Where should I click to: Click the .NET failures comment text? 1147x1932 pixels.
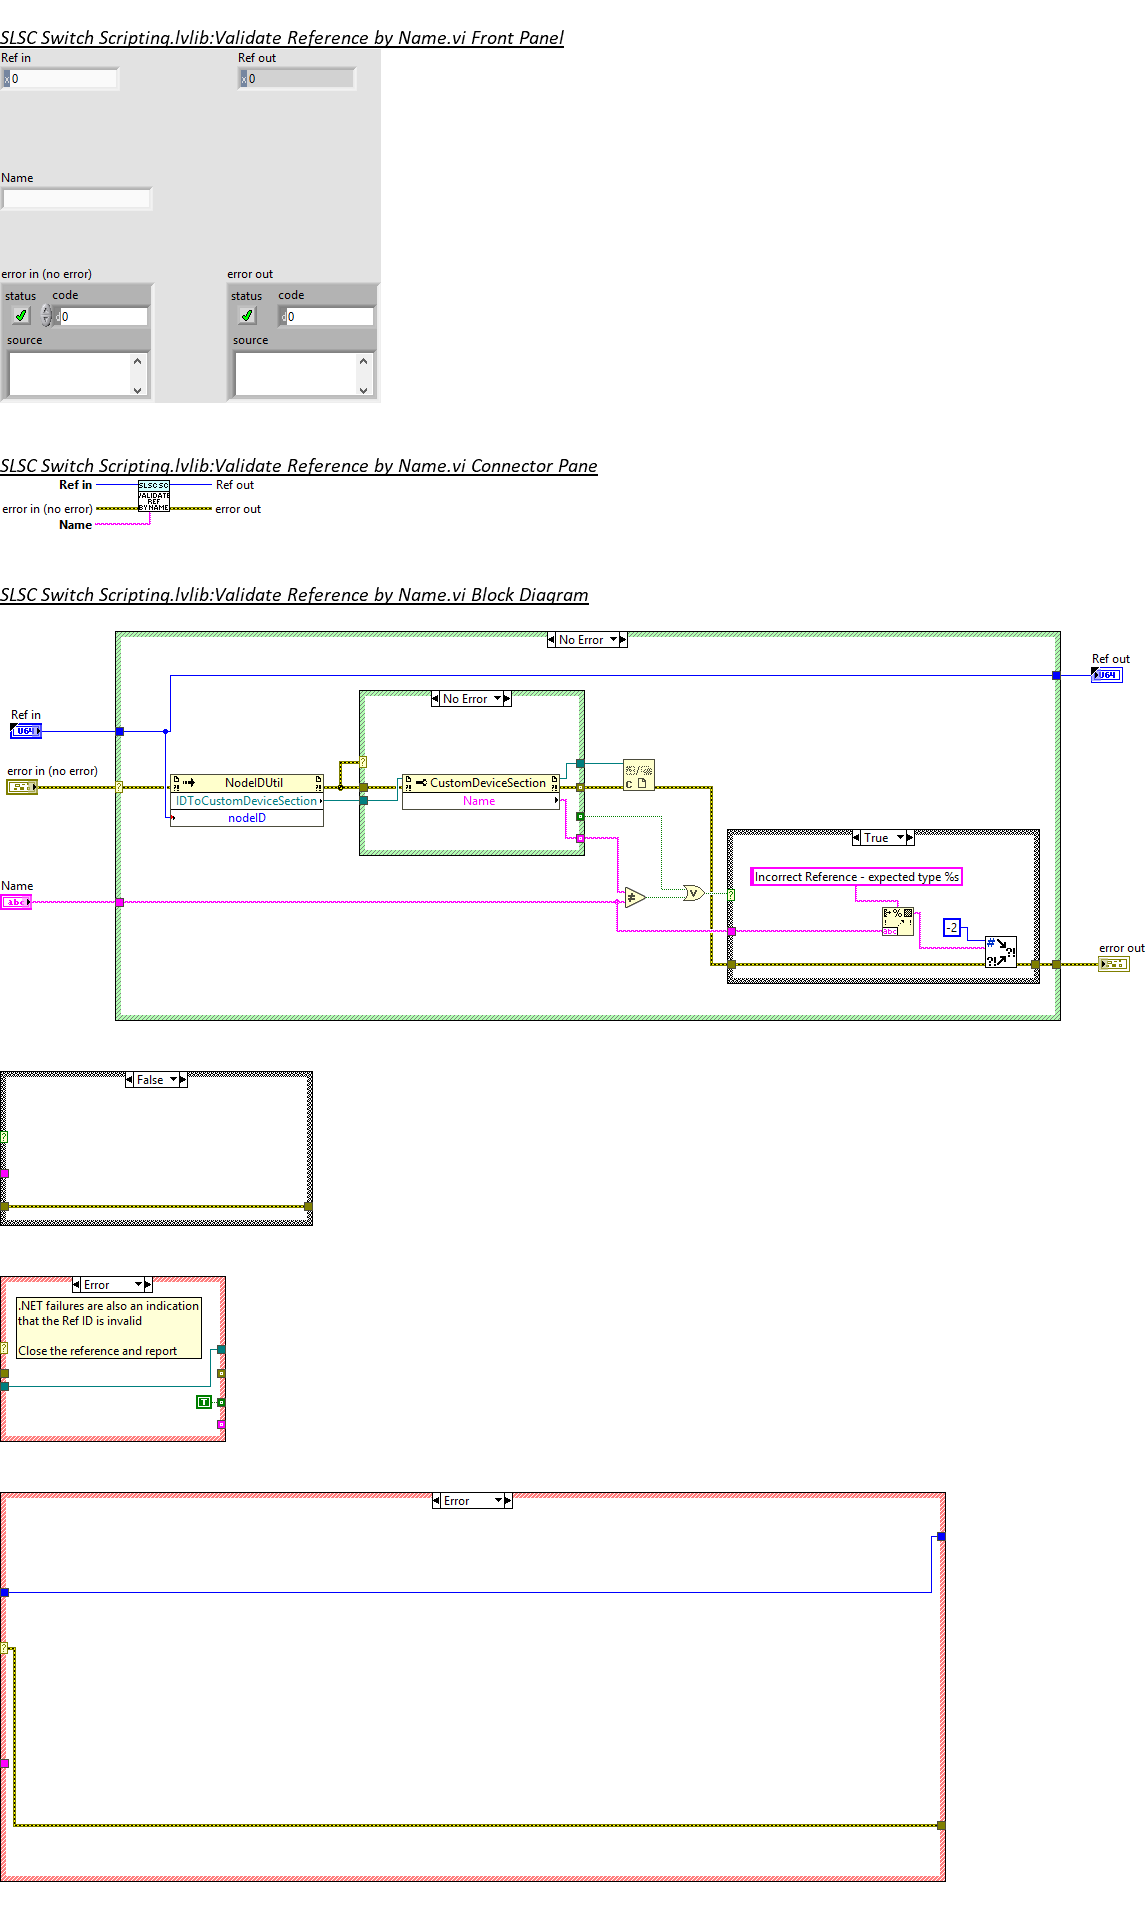coord(109,1328)
